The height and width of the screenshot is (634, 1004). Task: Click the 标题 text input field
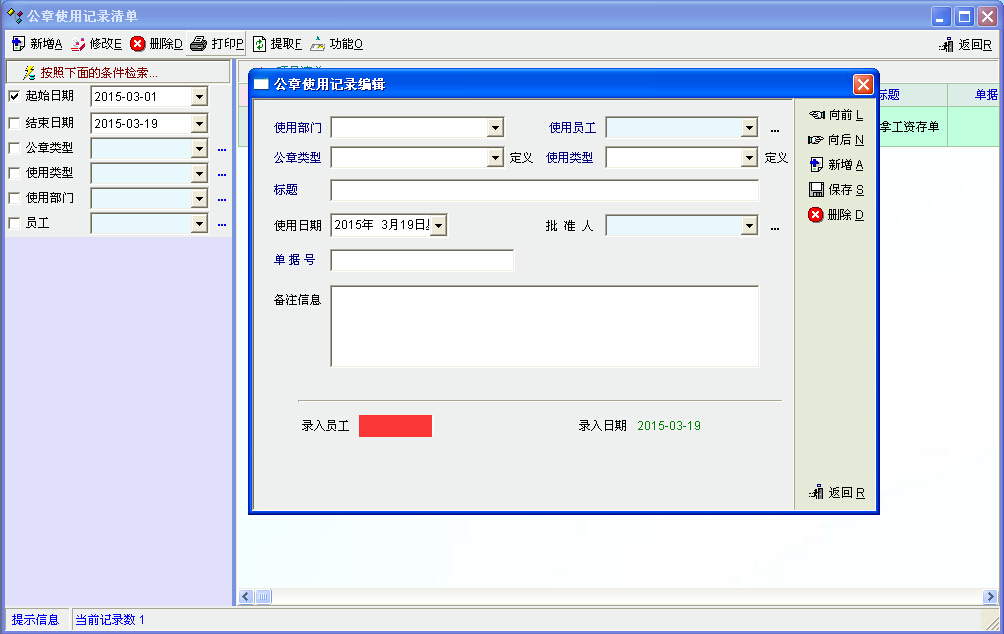pos(544,190)
